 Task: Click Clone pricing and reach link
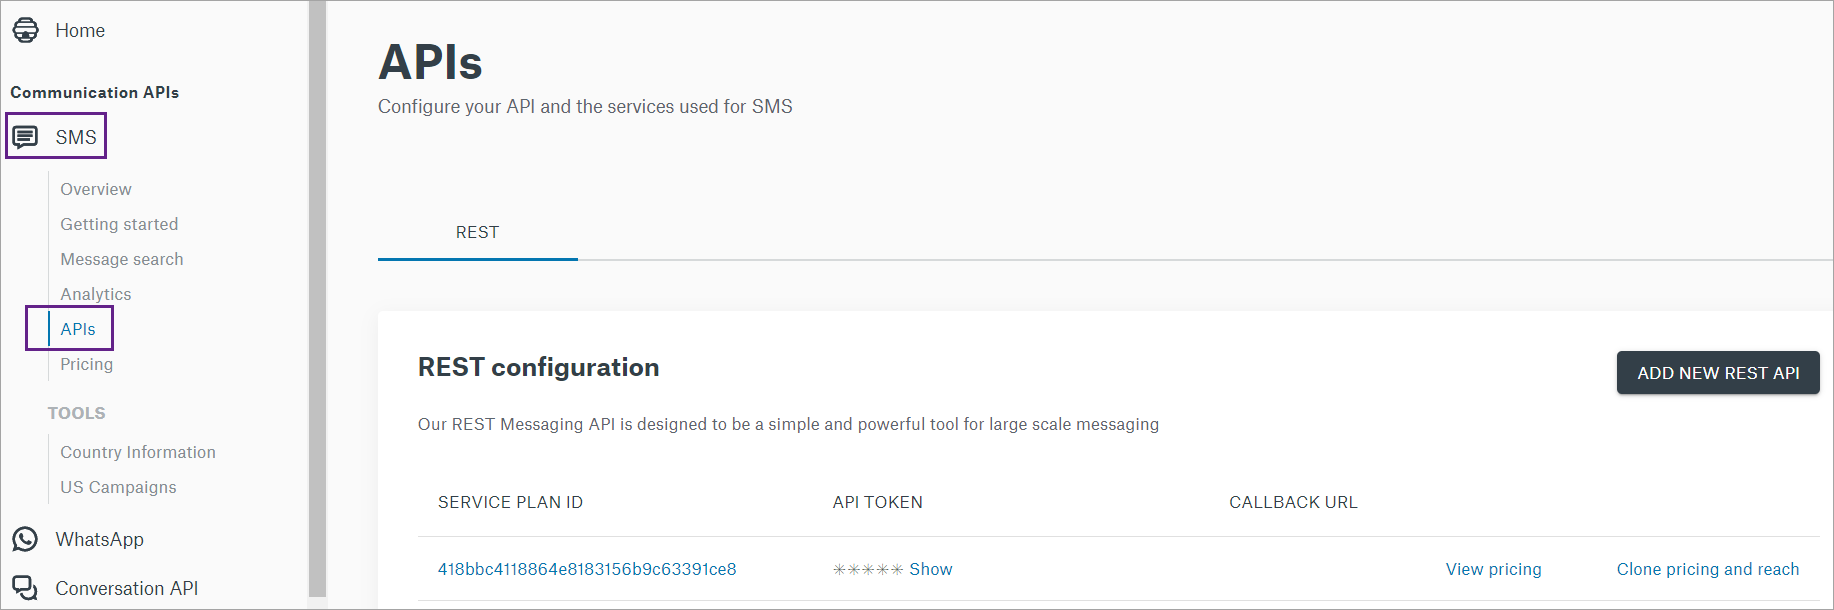tap(1708, 569)
